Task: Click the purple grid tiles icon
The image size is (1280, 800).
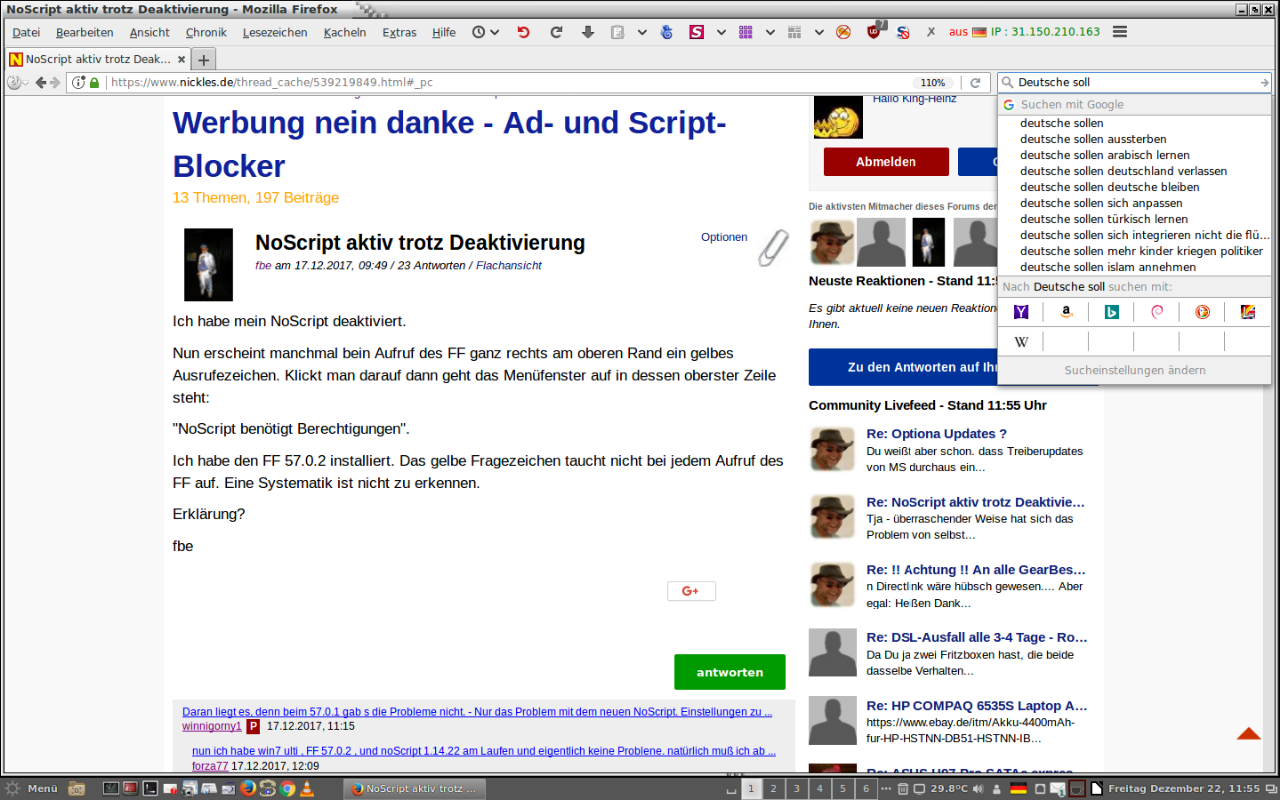Action: [x=746, y=32]
